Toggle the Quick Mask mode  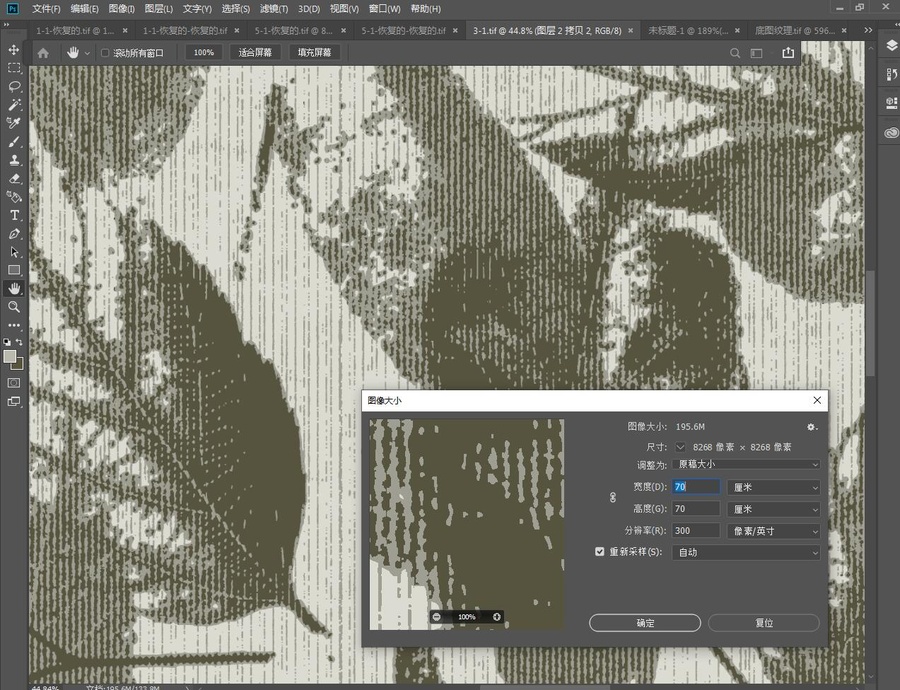pyautogui.click(x=14, y=383)
